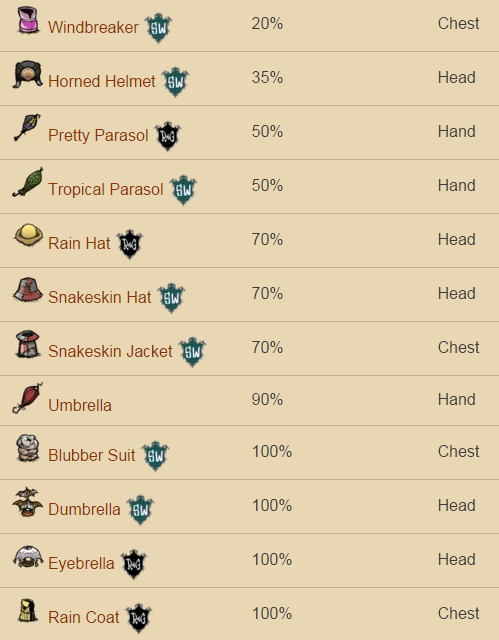Open the Rain Coat link
Image resolution: width=499 pixels, height=640 pixels.
click(84, 617)
